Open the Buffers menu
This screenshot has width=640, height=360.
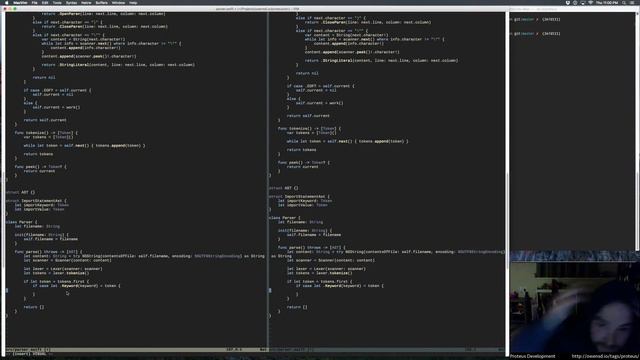[x=102, y=2]
